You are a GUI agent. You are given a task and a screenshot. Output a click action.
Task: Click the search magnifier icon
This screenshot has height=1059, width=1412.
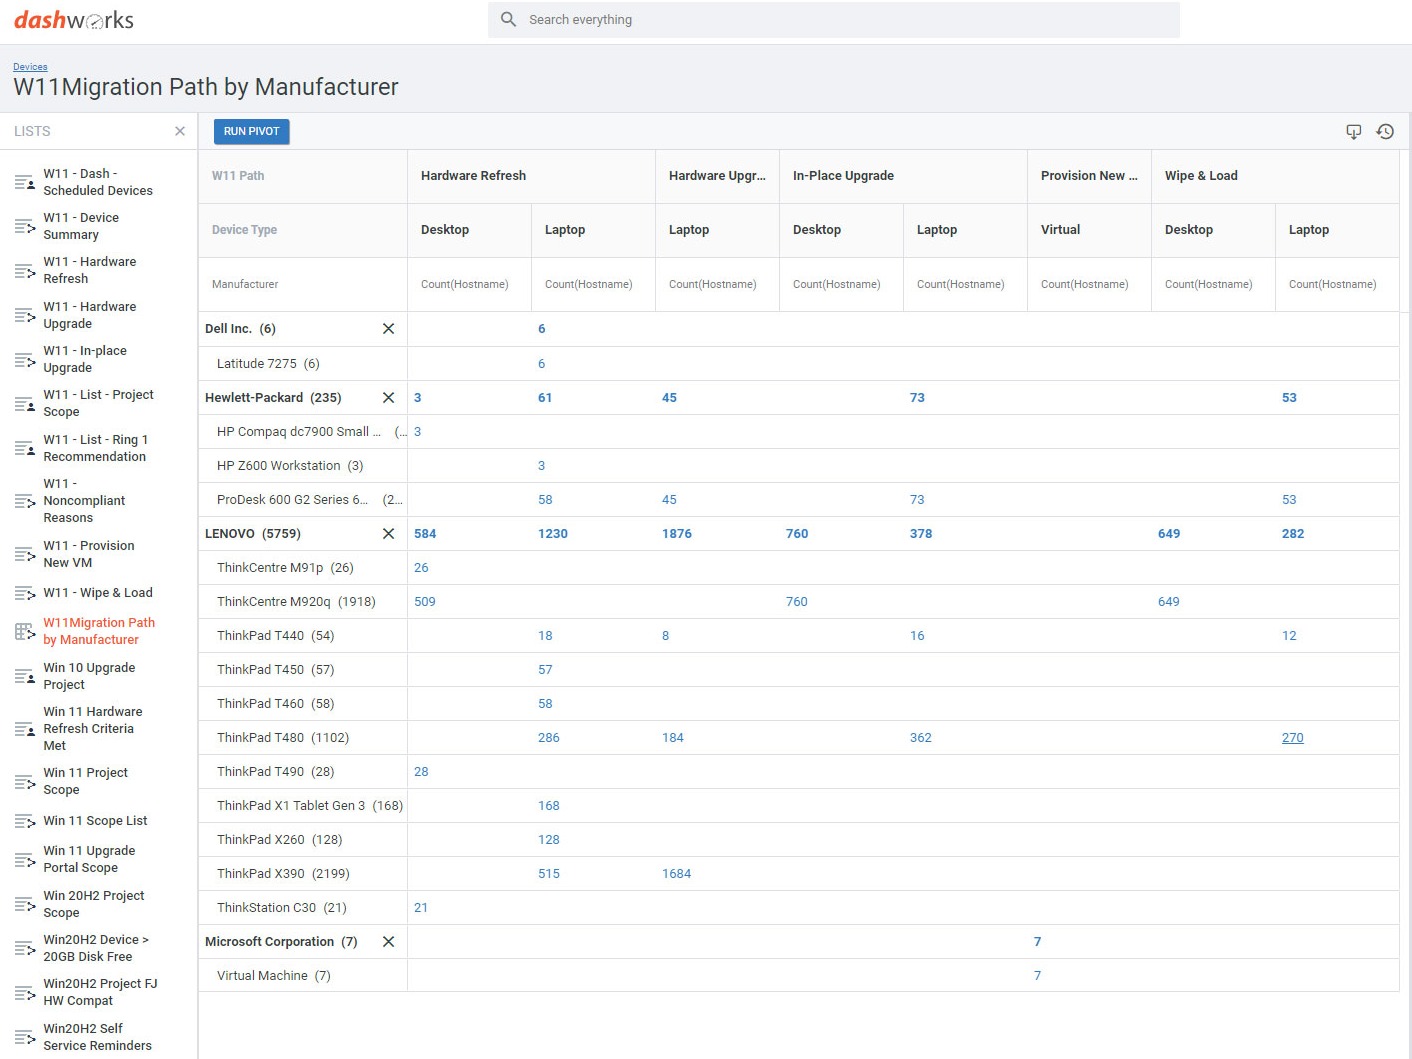click(508, 19)
